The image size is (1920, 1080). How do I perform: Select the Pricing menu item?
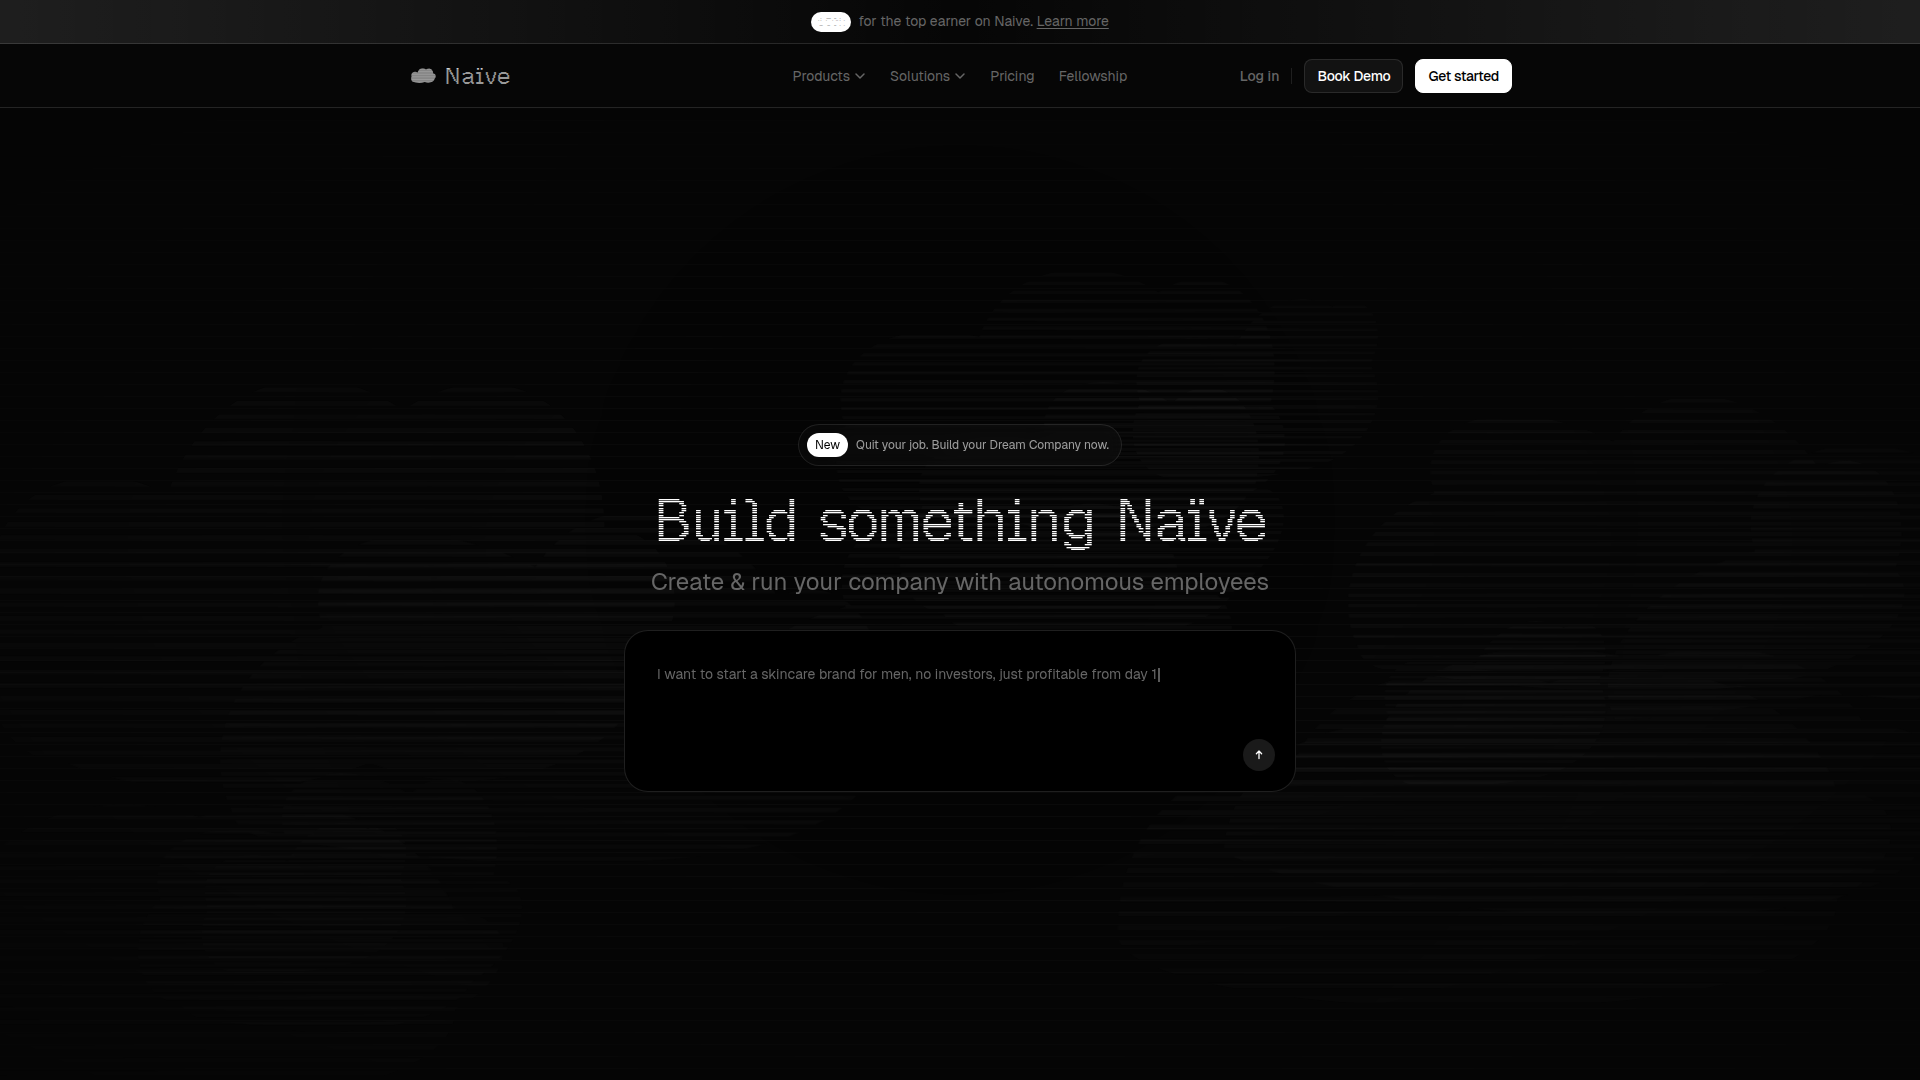[x=1011, y=75]
